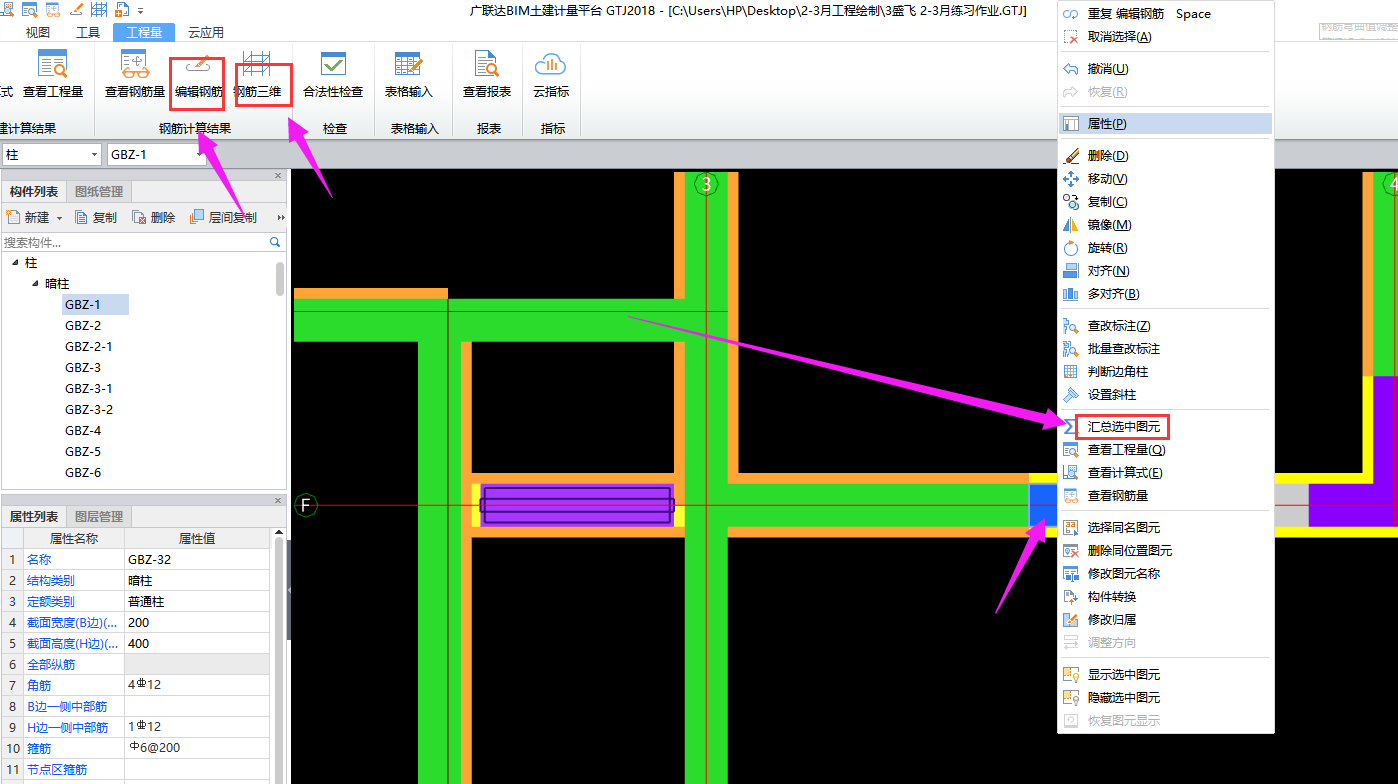Close the component list panel
1398x784 pixels.
[279, 176]
